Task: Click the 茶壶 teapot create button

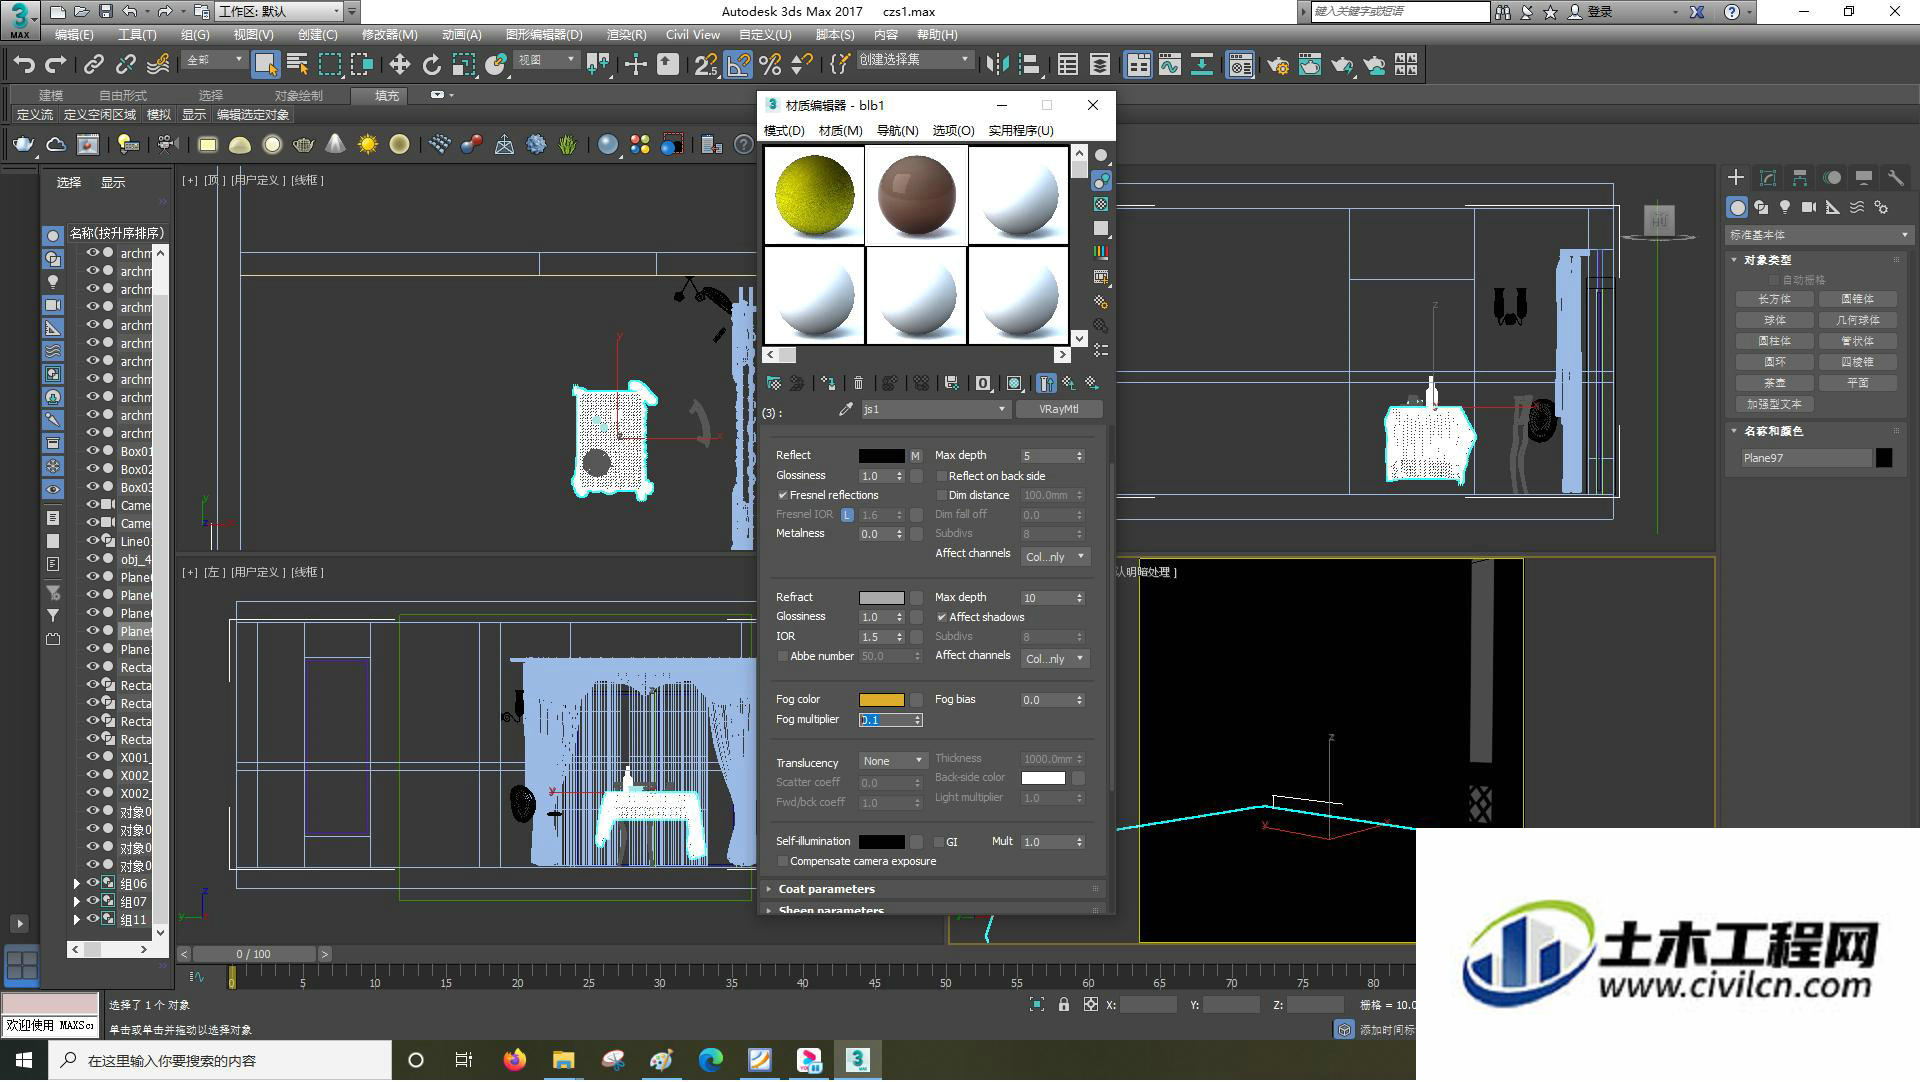Action: pyautogui.click(x=1775, y=383)
